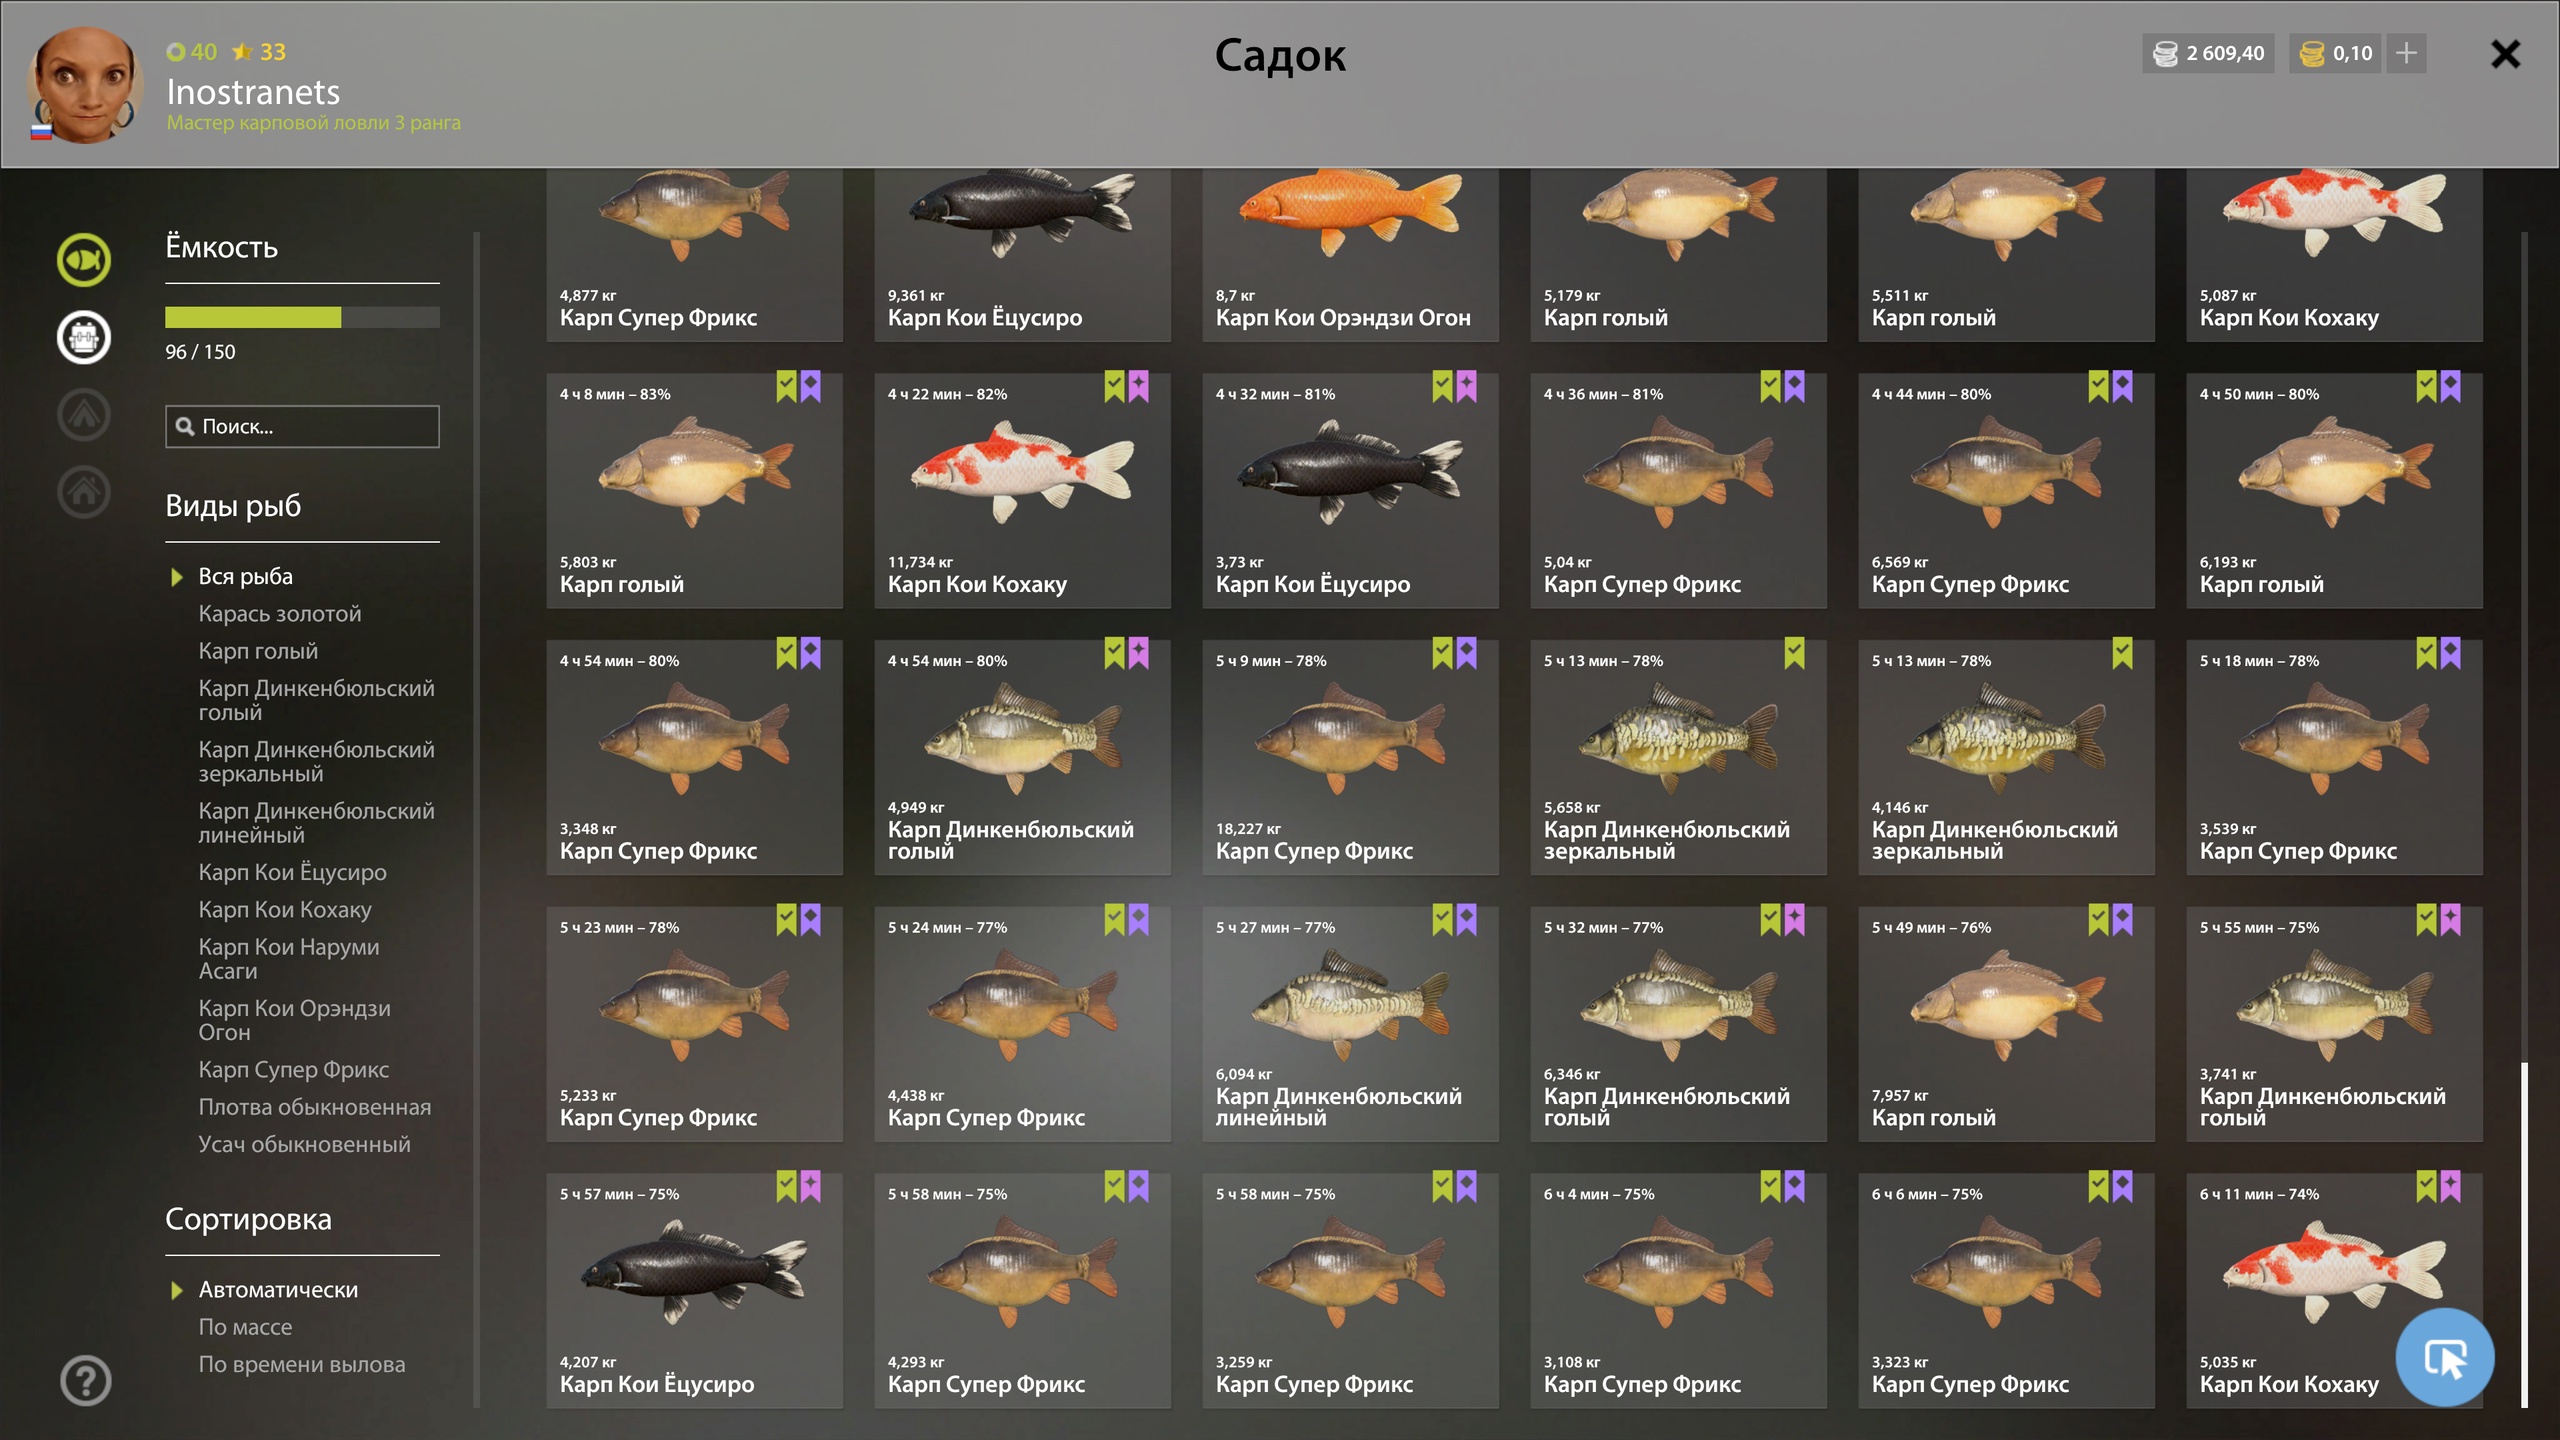
Task: Click the plus to add gold coins
Action: tap(2406, 53)
